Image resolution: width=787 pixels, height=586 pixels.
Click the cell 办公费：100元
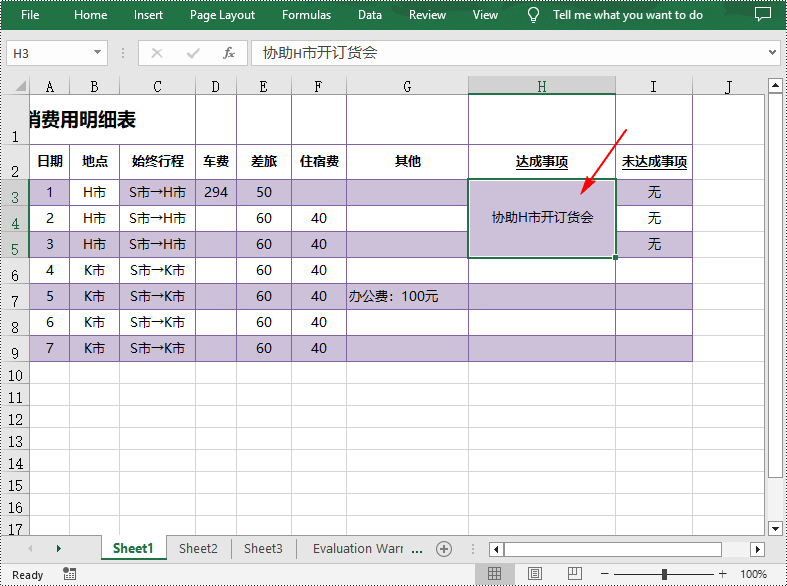coord(408,297)
